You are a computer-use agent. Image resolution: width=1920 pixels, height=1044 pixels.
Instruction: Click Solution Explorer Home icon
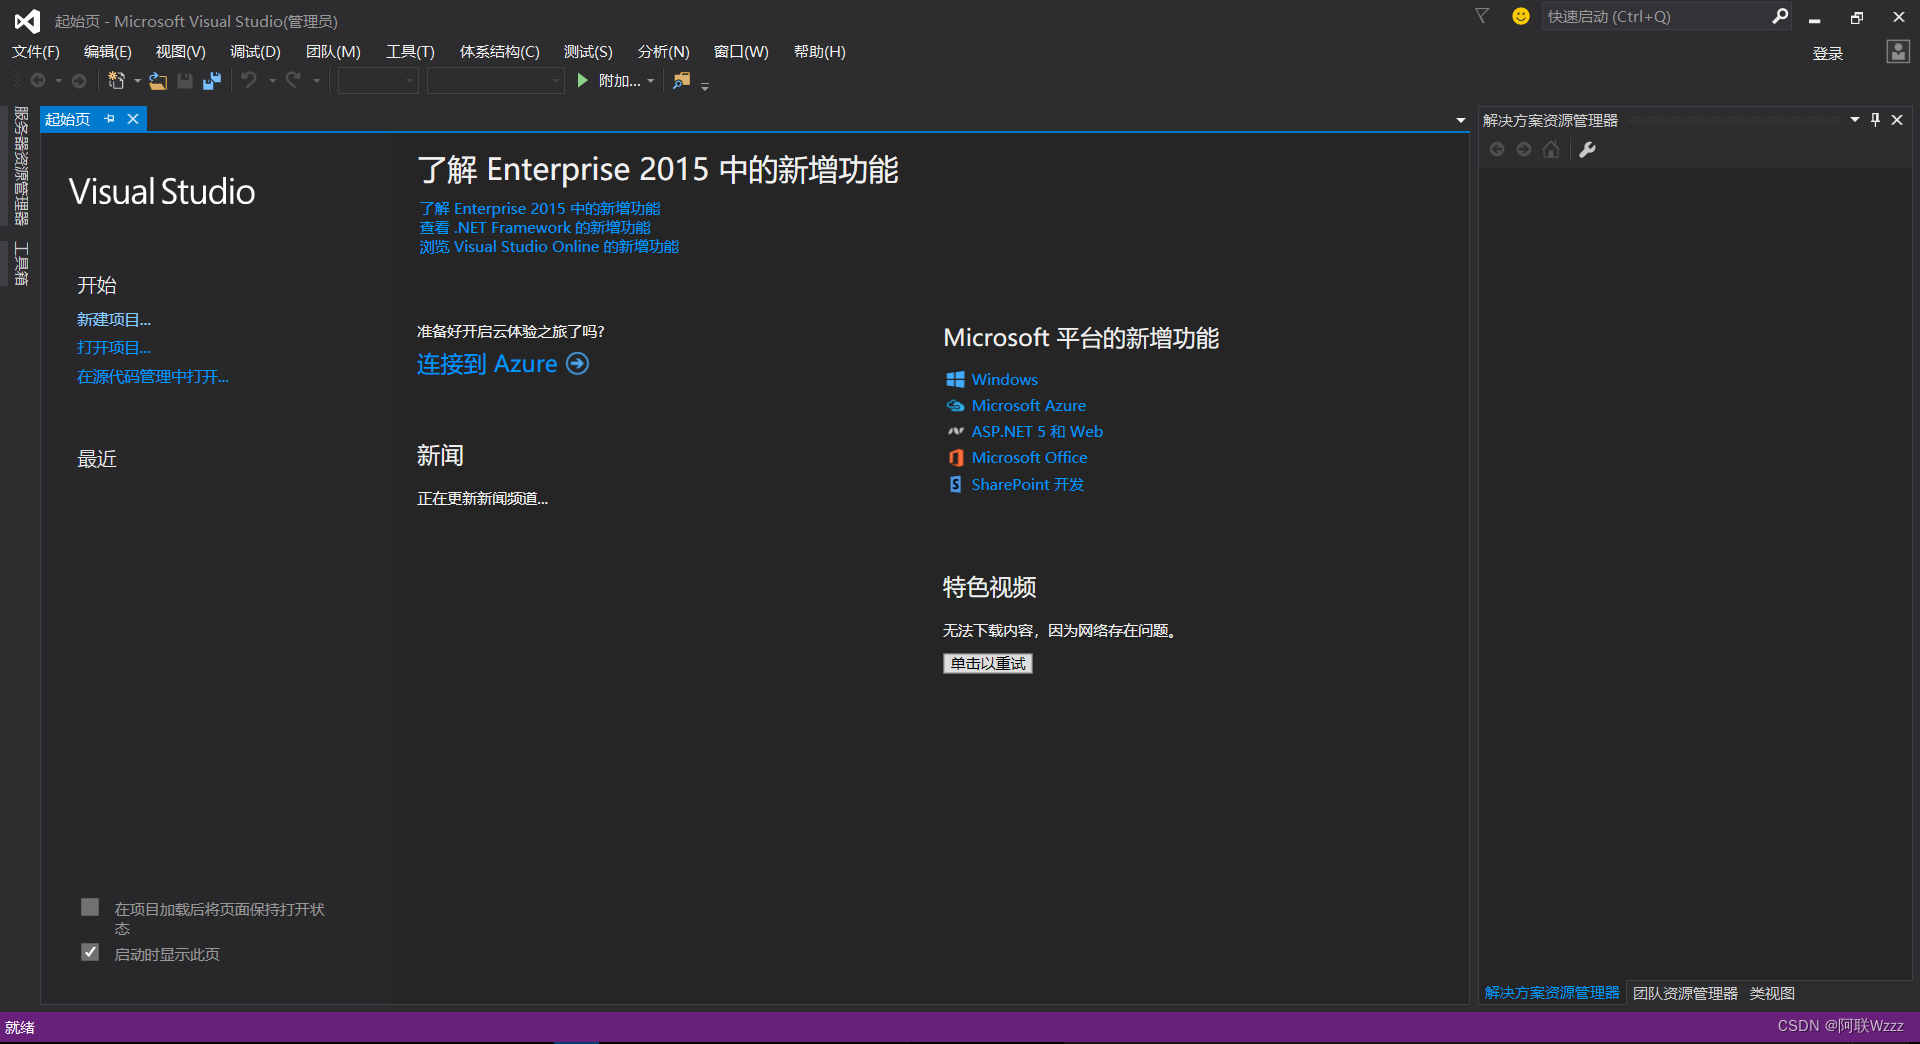tap(1551, 150)
